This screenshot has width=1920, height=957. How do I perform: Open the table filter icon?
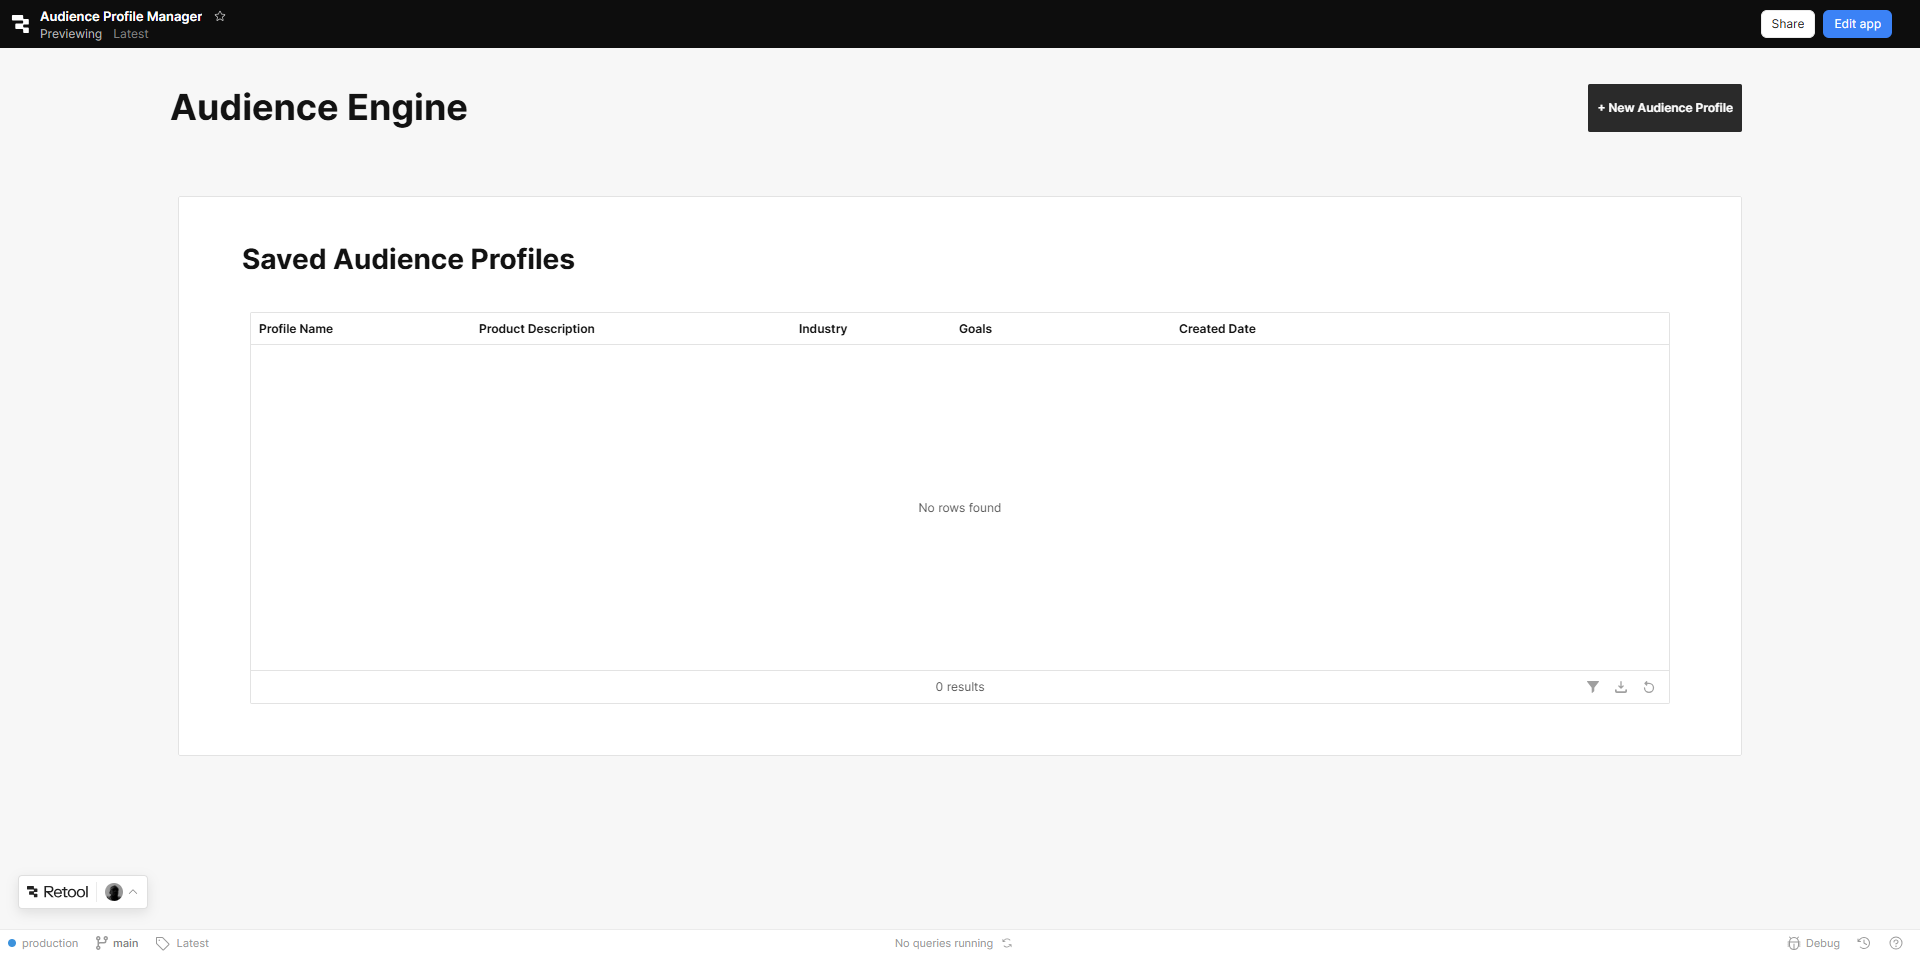[1593, 687]
